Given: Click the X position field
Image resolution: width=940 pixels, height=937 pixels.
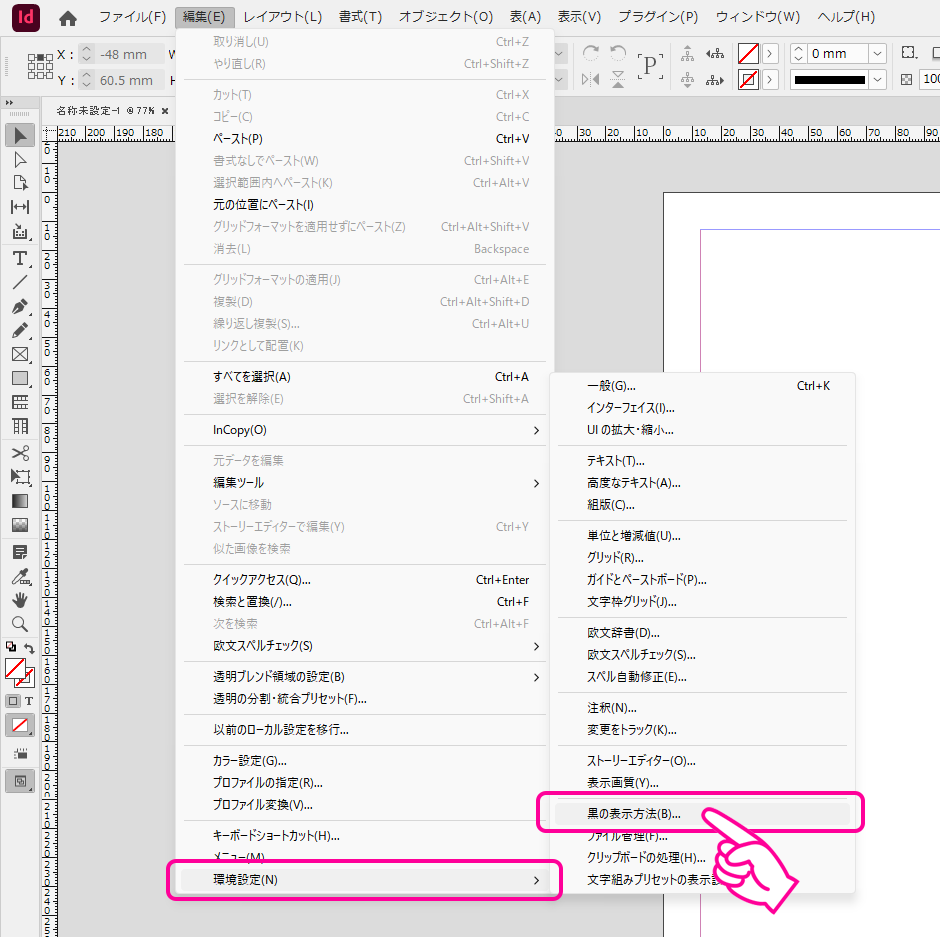Looking at the screenshot, I should [x=129, y=54].
